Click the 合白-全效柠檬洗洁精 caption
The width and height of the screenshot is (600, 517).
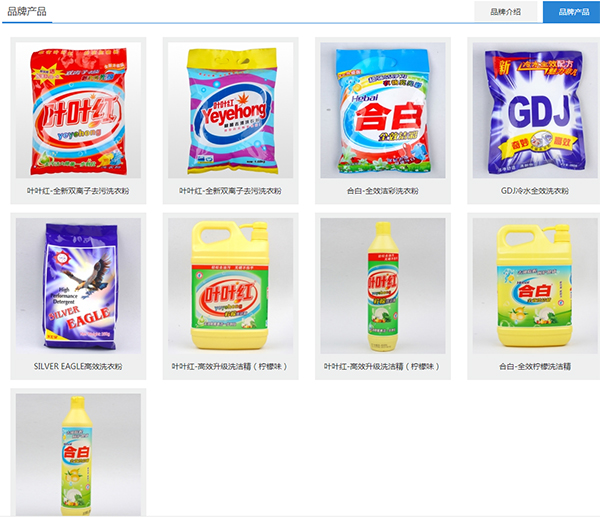coord(535,366)
